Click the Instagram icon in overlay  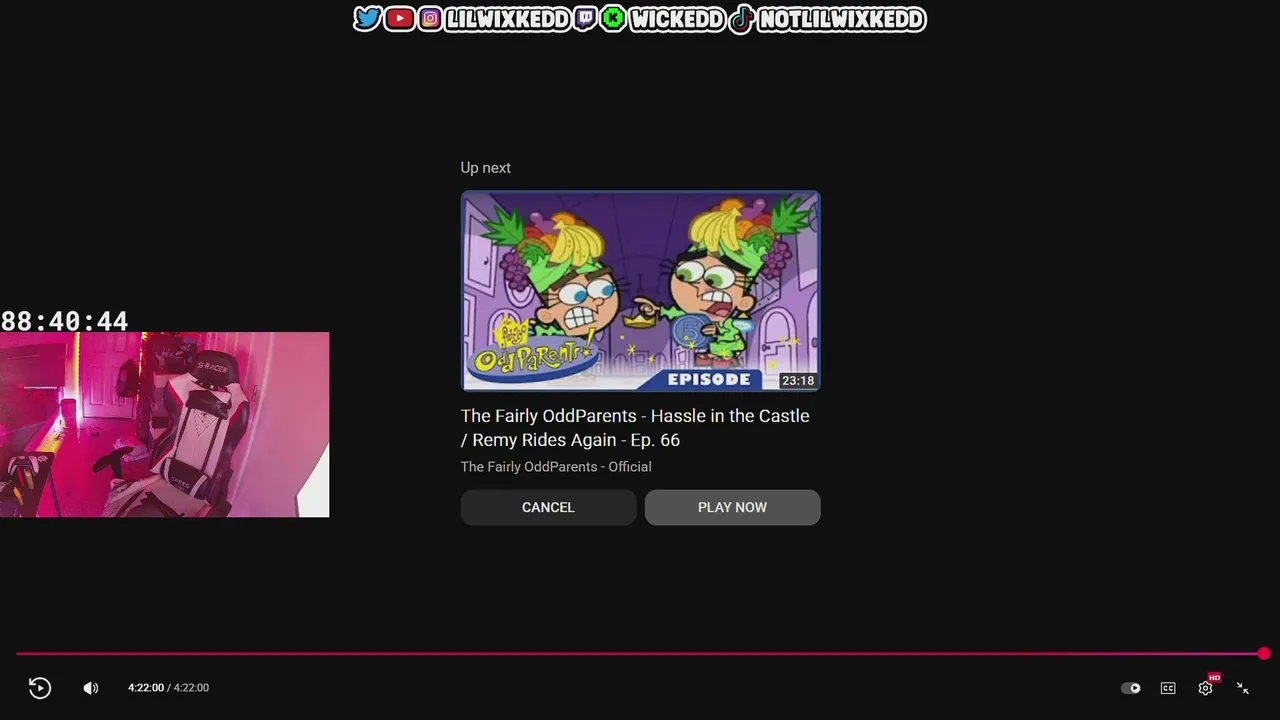tap(430, 18)
